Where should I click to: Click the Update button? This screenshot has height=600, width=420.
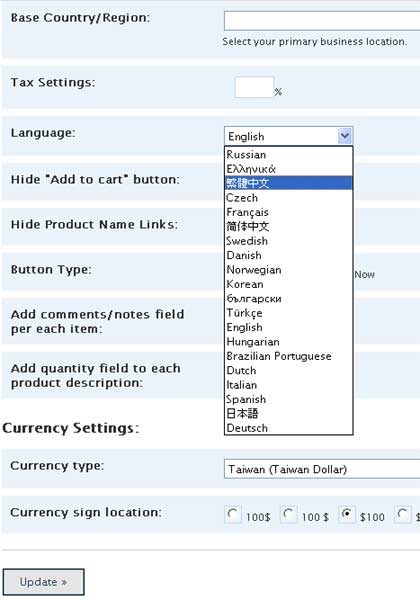[x=44, y=582]
